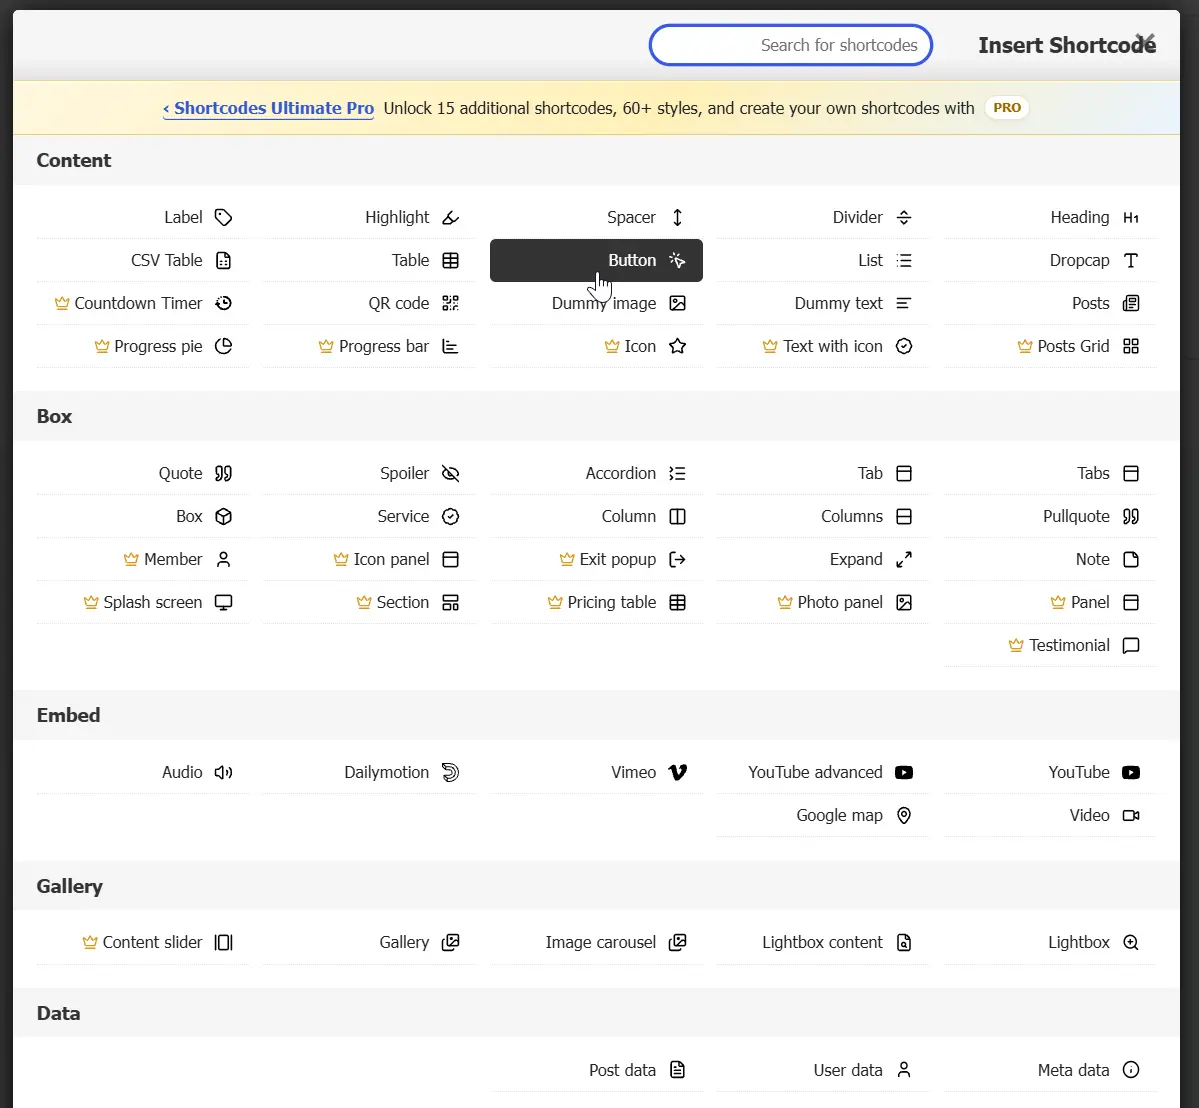This screenshot has width=1199, height=1108.
Task: Click the Google map pin icon
Action: tap(904, 816)
